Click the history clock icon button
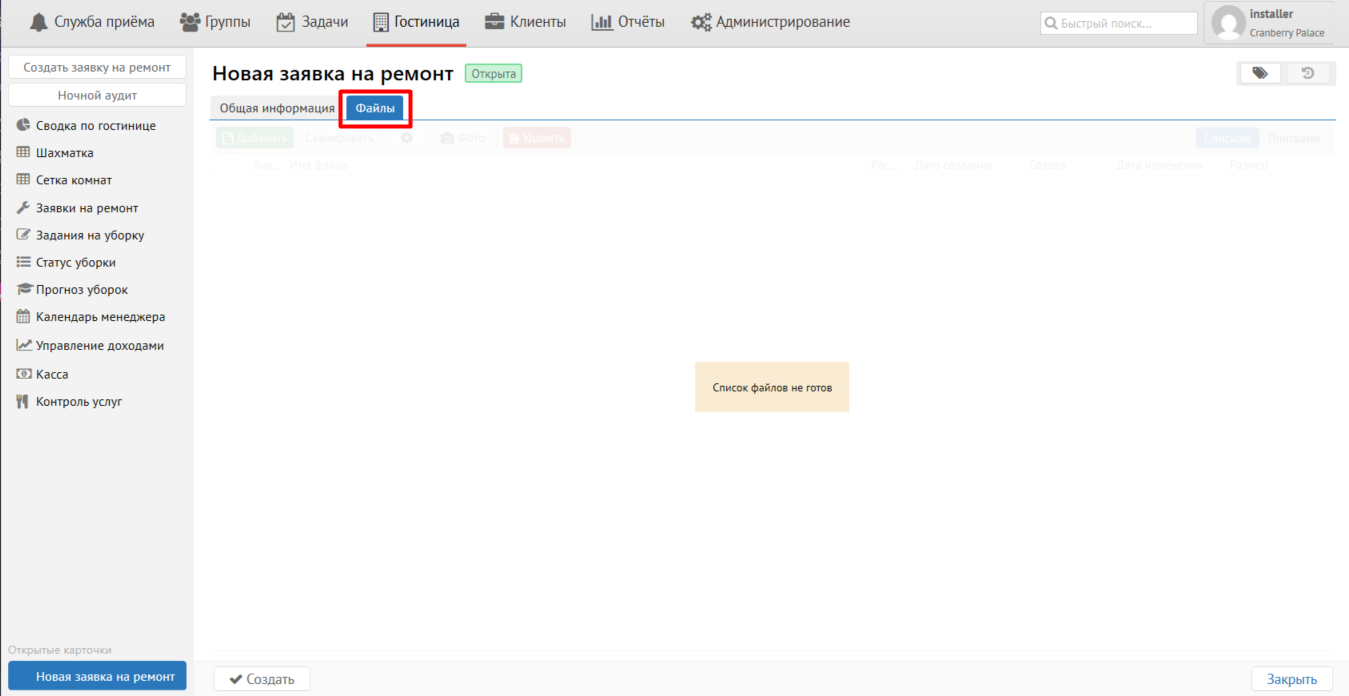Viewport: 1349px width, 696px height. coord(1307,73)
